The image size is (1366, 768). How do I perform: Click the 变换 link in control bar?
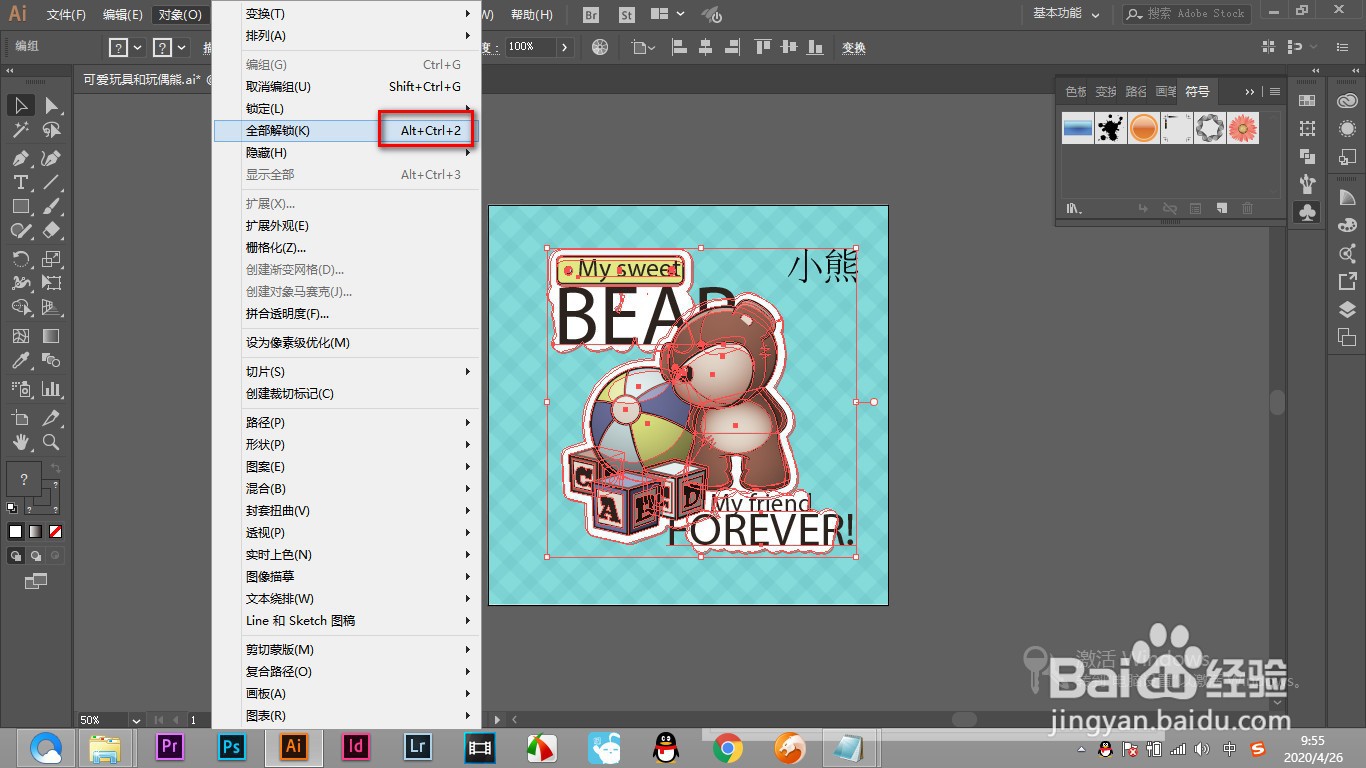854,47
